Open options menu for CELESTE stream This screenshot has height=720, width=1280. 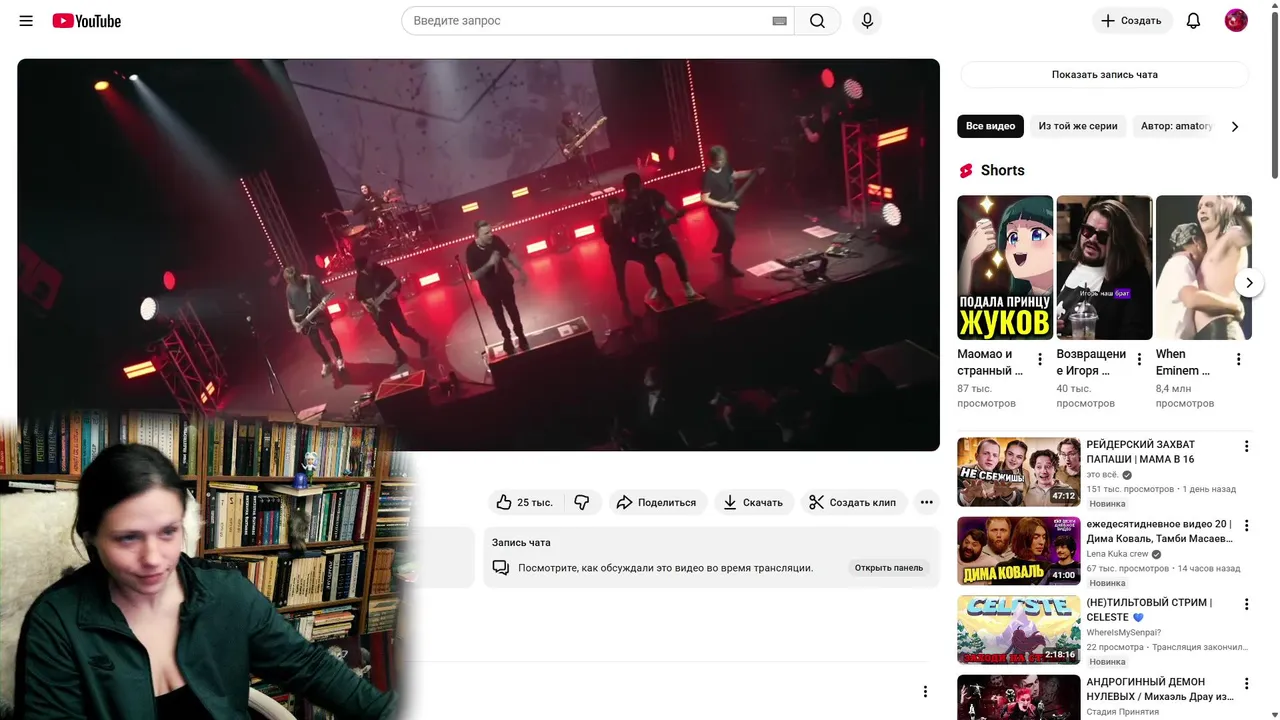1246,604
